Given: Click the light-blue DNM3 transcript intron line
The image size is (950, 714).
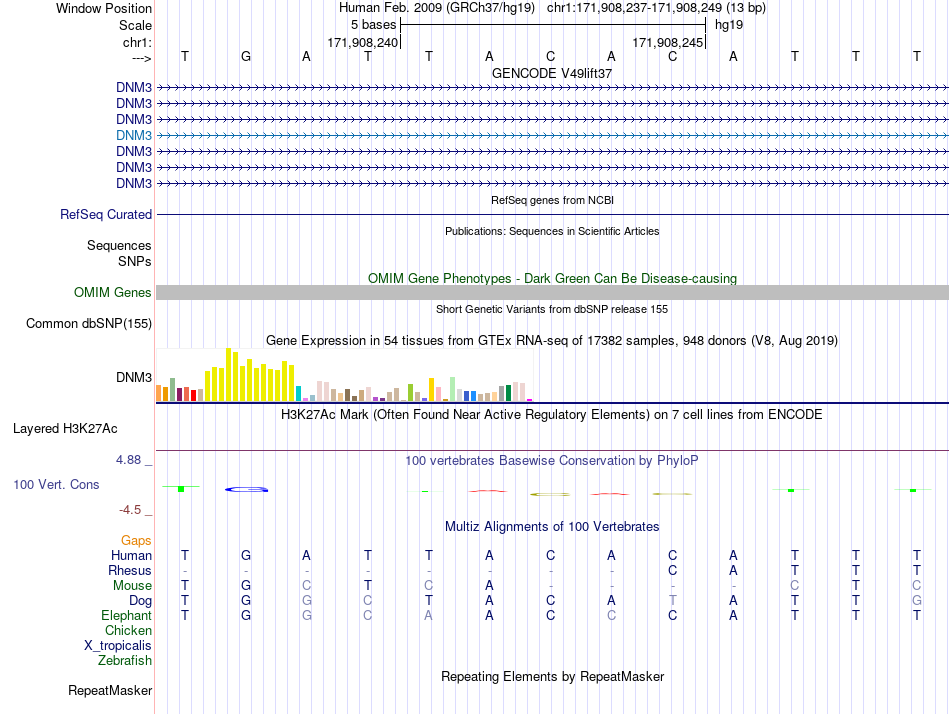Looking at the screenshot, I should [552, 135].
